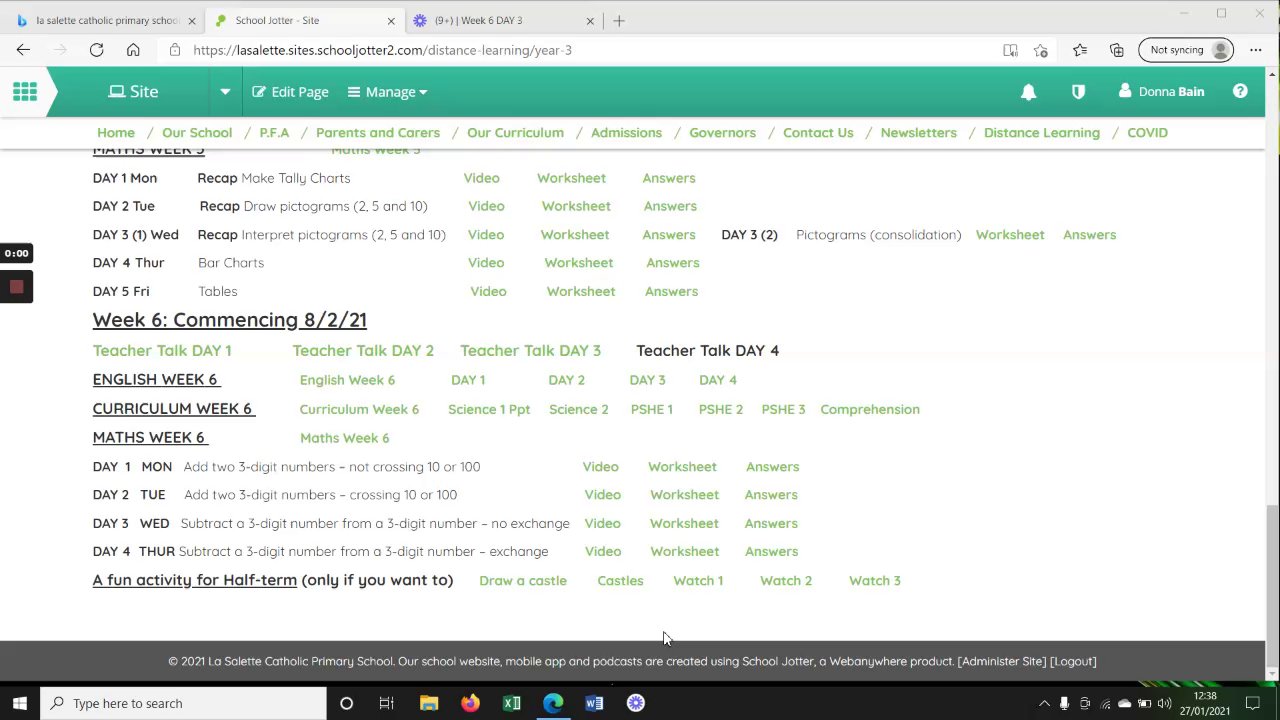Screen dimensions: 1280x720
Task: Open Video for Bar Charts row
Action: pyautogui.click(x=486, y=263)
